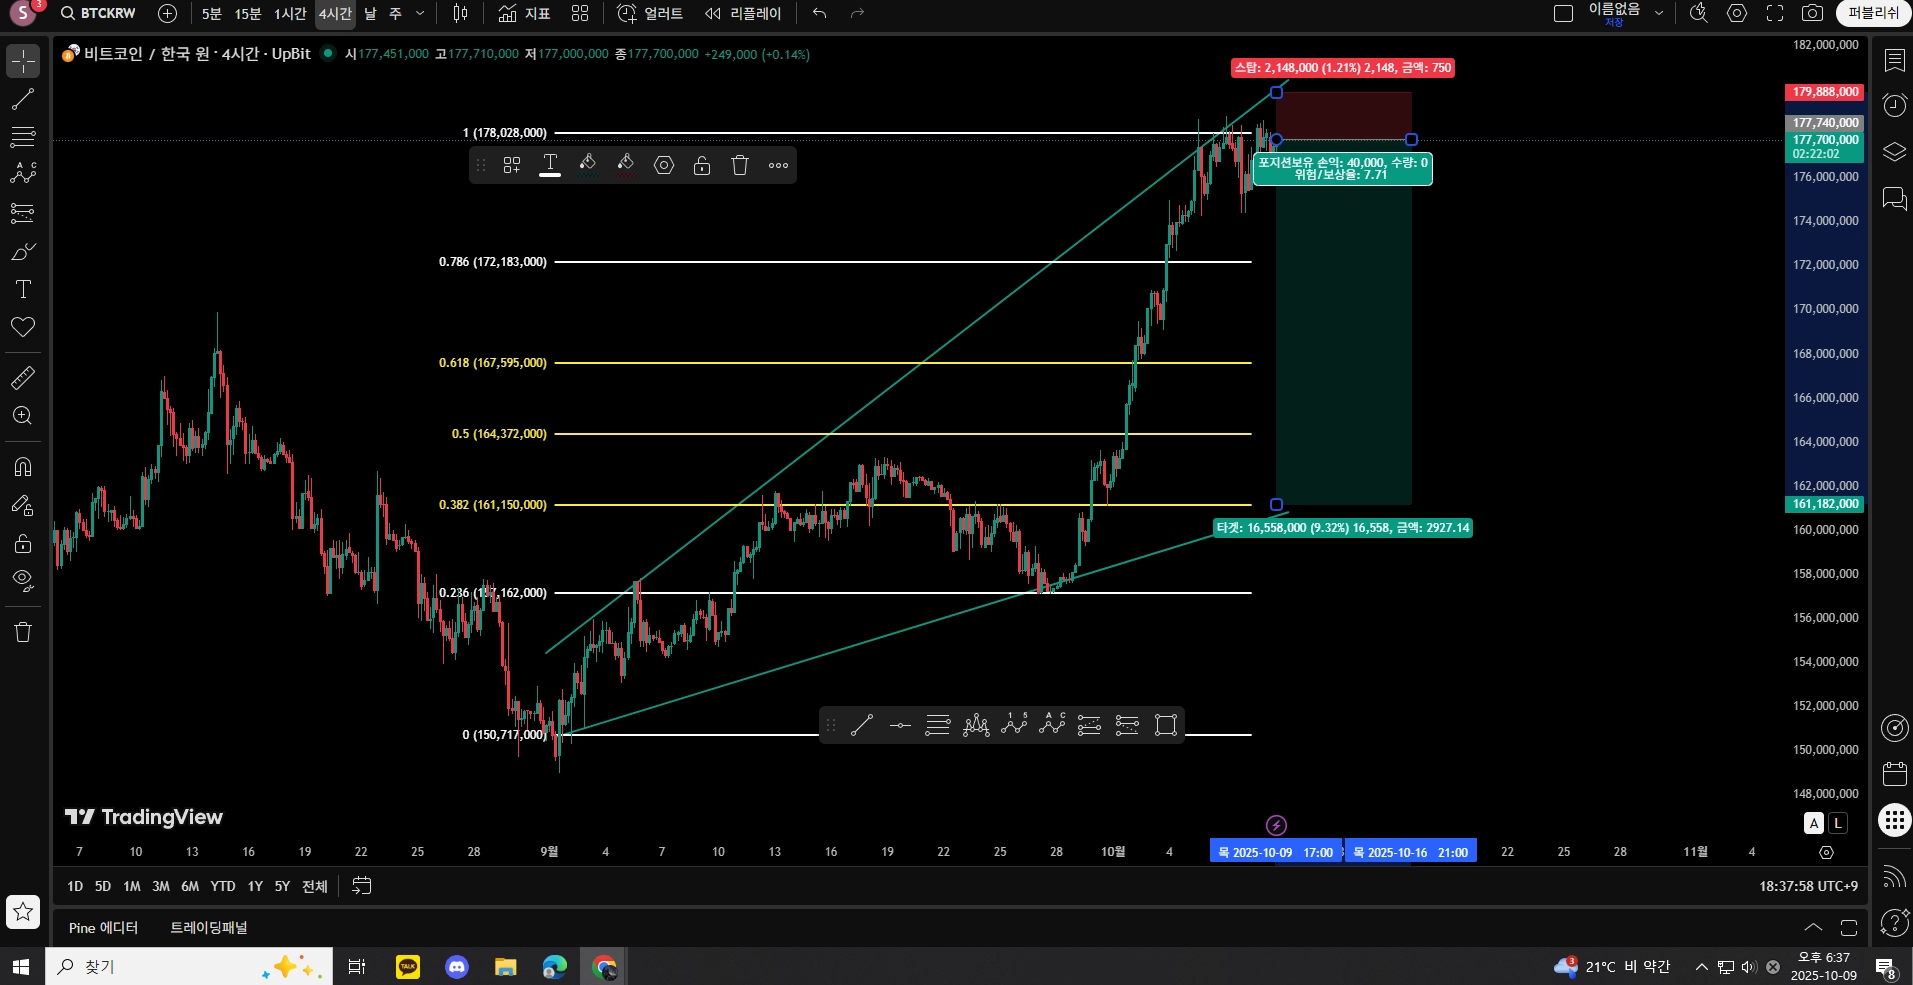Select rectangle tool in favorites toolbar
Viewport: 1913px width, 985px height.
tap(1166, 725)
